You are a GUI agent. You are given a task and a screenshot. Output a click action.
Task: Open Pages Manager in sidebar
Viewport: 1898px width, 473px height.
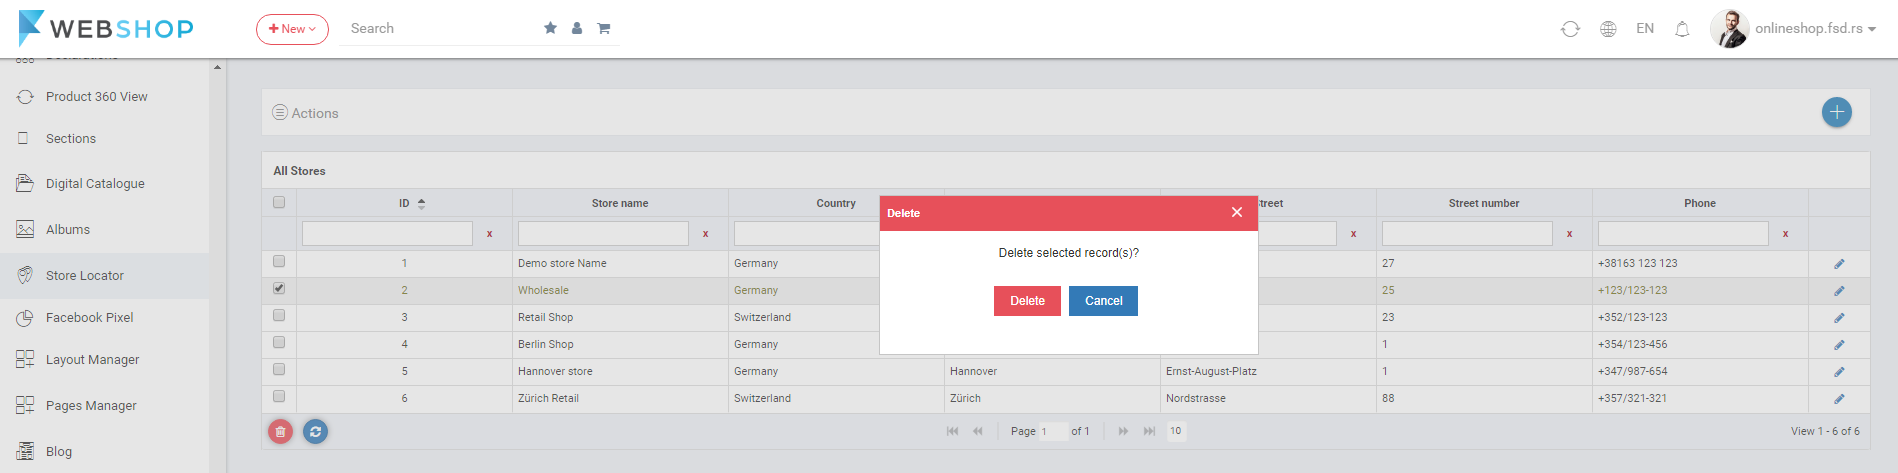coord(91,406)
